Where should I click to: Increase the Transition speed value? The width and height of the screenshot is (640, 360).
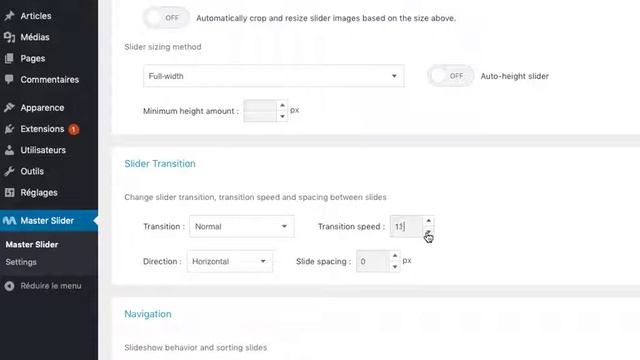point(429,221)
